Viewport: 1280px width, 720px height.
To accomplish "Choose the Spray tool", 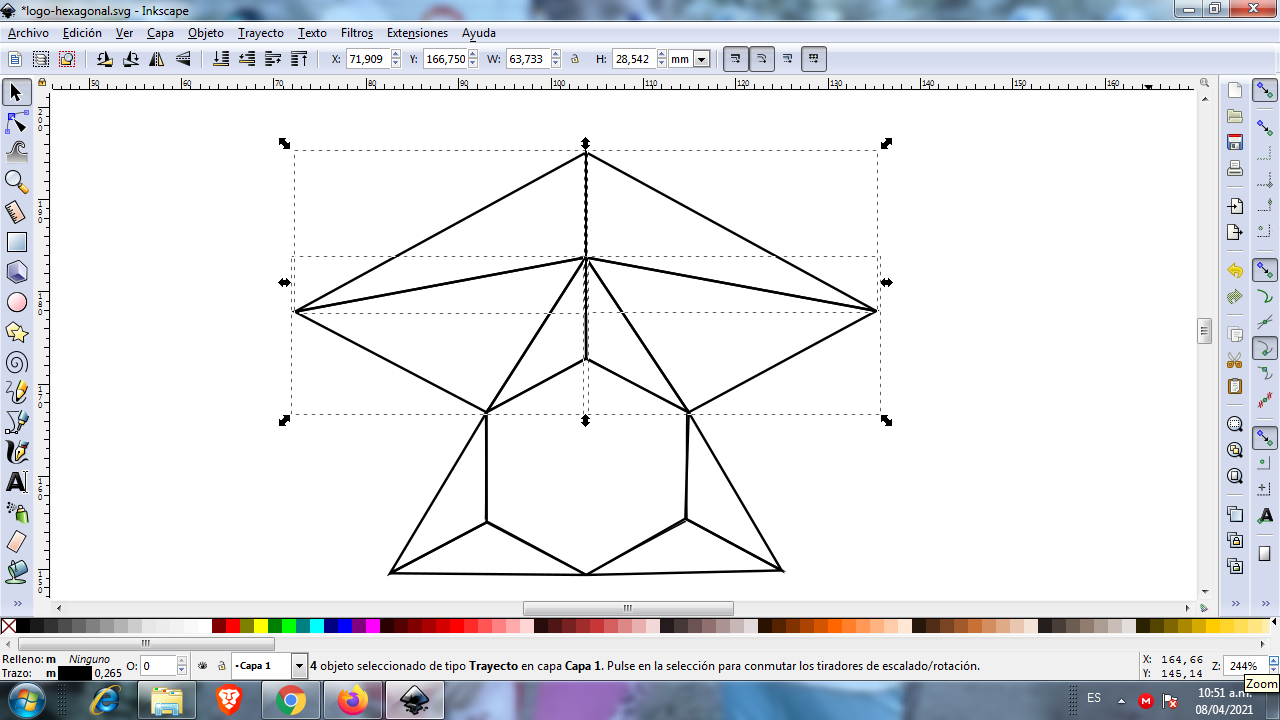I will click(x=16, y=512).
